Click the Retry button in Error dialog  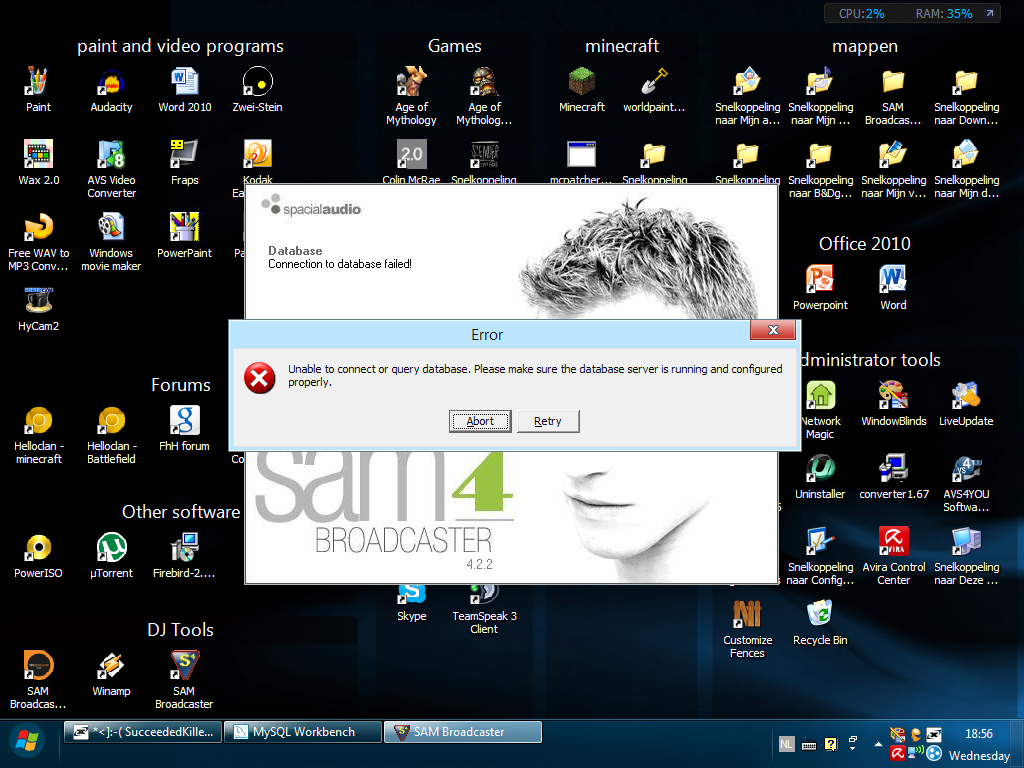(x=547, y=421)
